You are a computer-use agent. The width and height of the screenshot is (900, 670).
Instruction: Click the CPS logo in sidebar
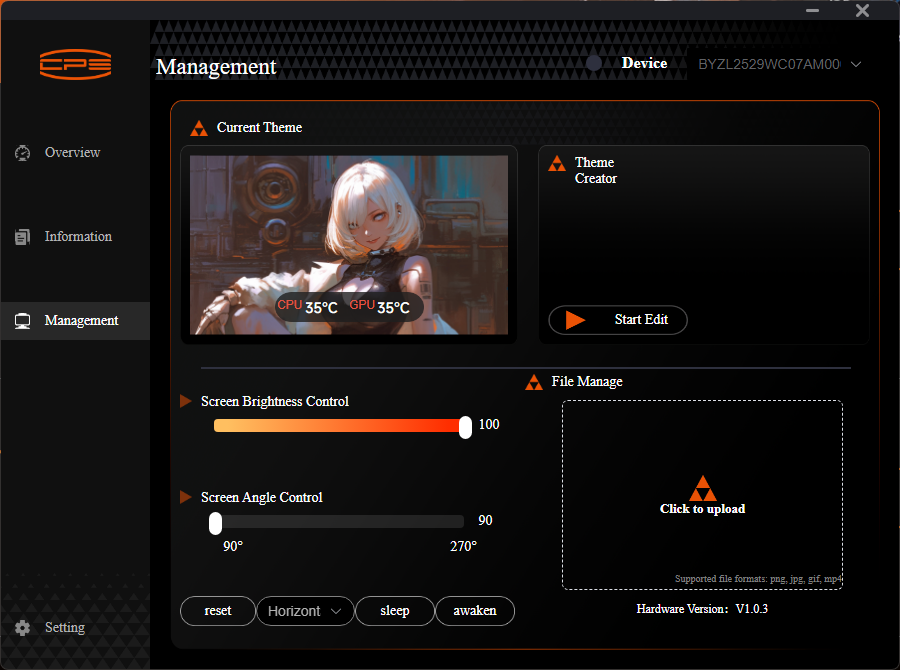pyautogui.click(x=75, y=64)
